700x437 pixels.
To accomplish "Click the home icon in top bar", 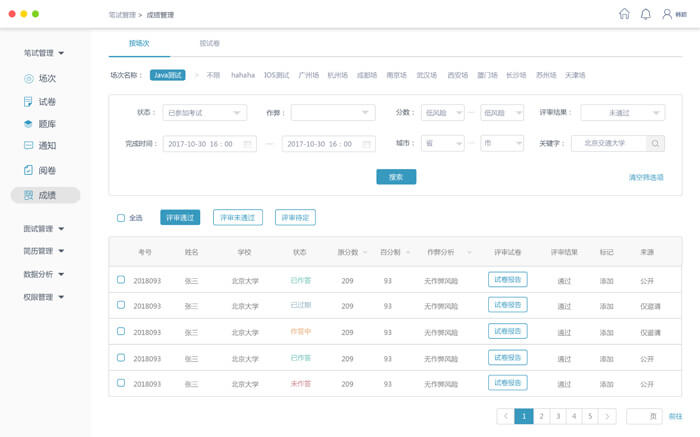I will tap(624, 14).
